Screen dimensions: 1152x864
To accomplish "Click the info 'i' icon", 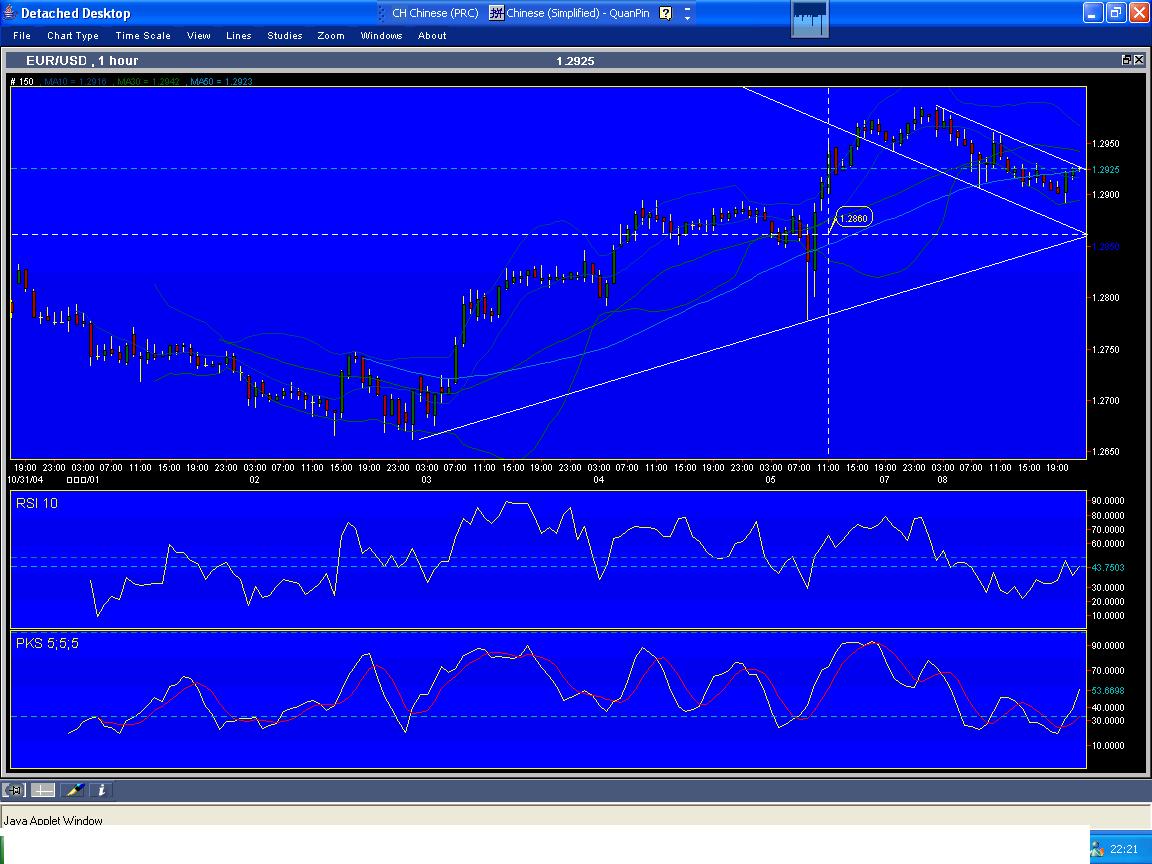I will click(101, 790).
